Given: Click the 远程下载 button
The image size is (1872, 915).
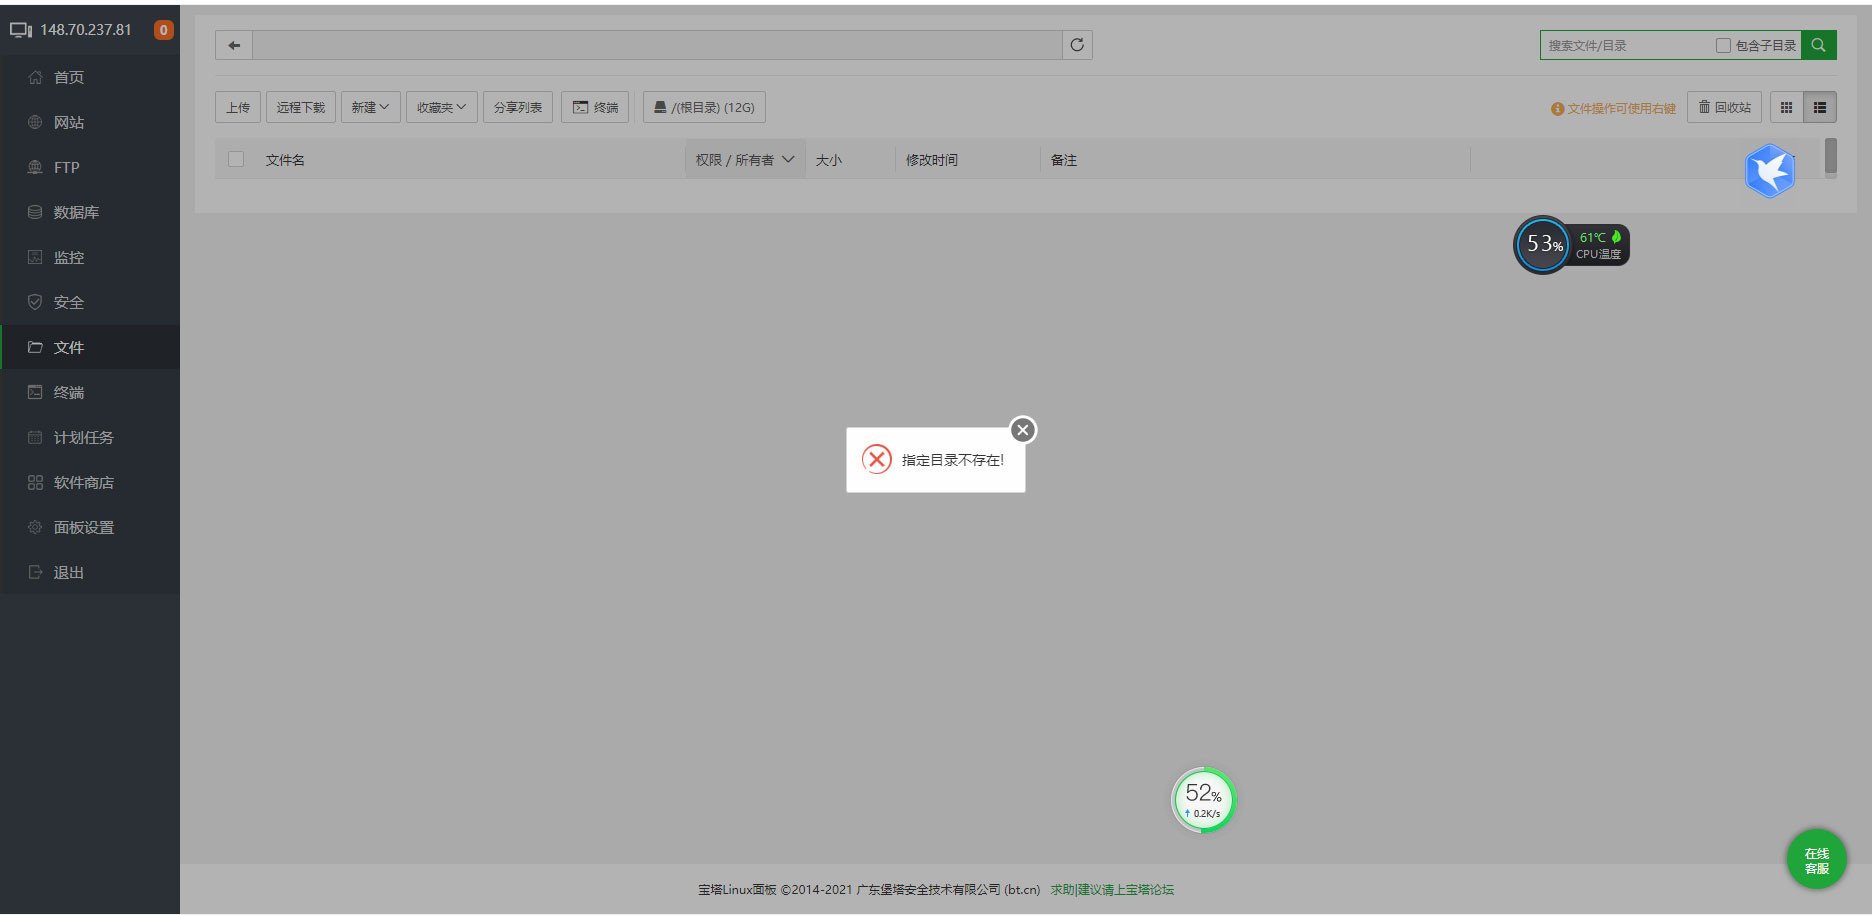Looking at the screenshot, I should [x=301, y=107].
